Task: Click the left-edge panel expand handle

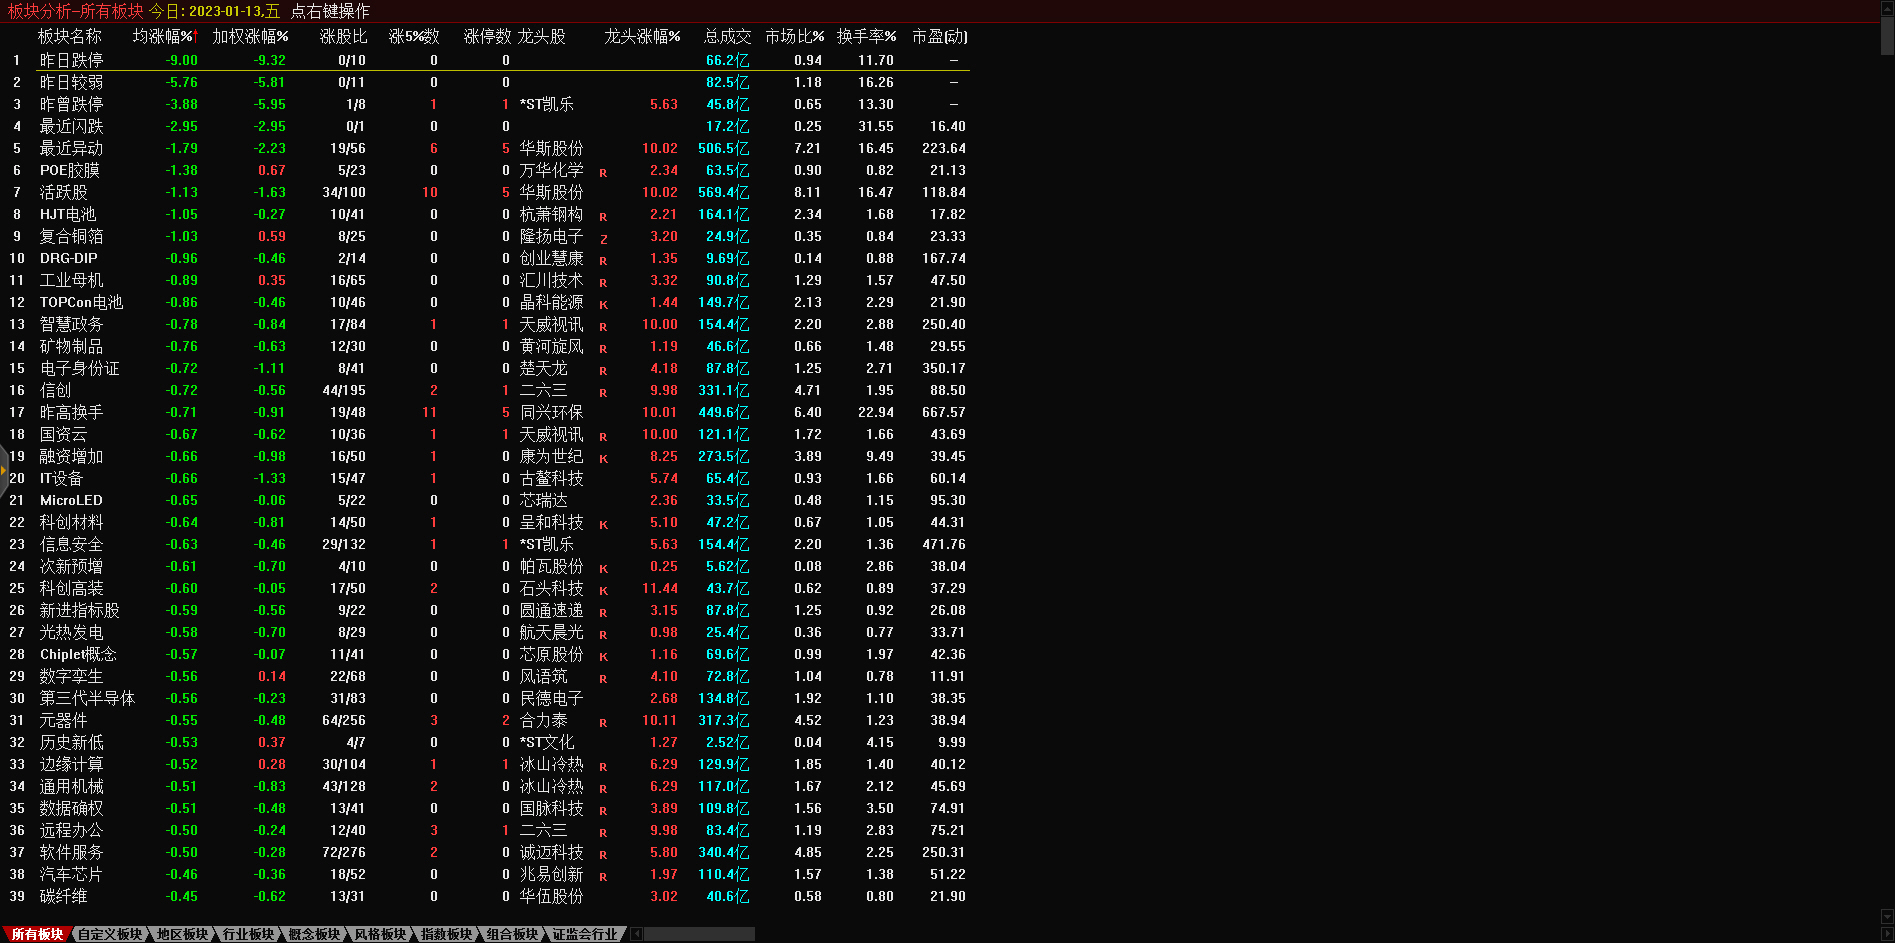Action: coord(4,470)
